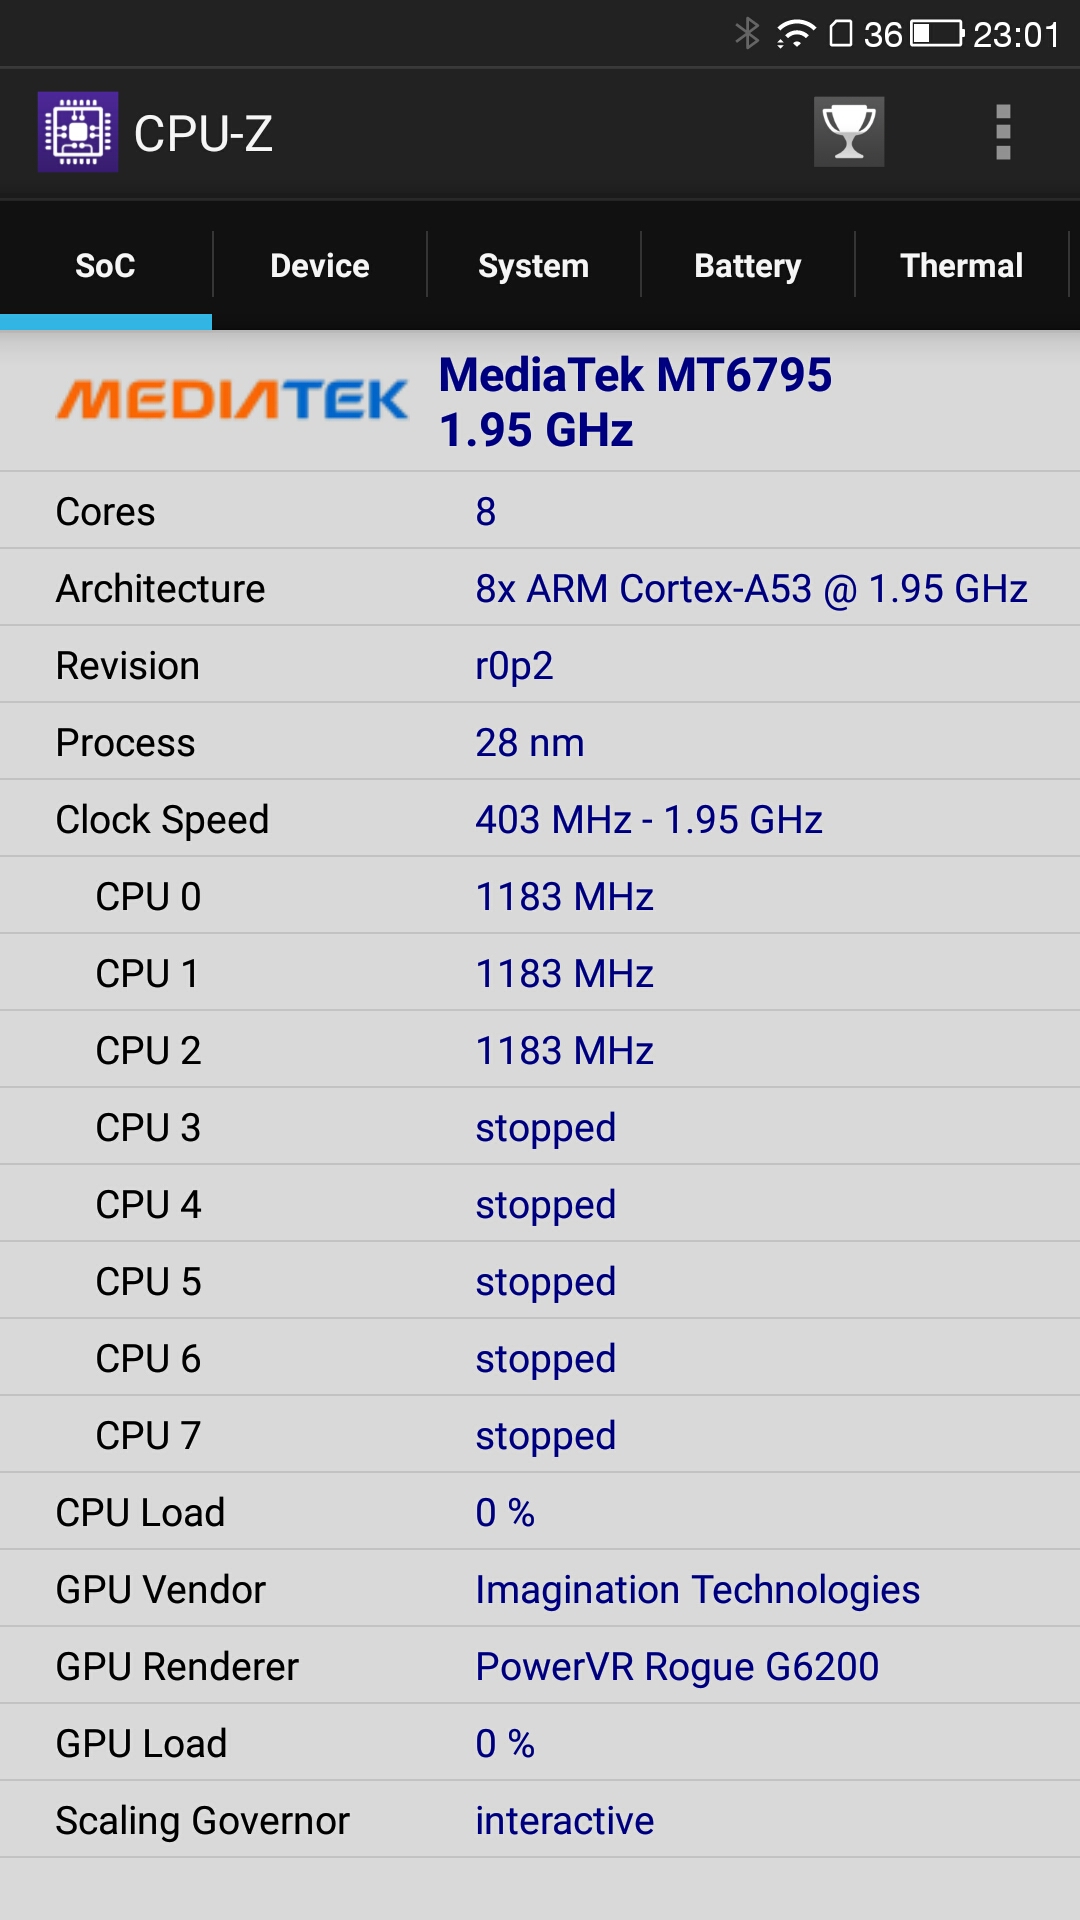Tap the MediaTek MT6795 title text
This screenshot has height=1920, width=1080.
635,376
